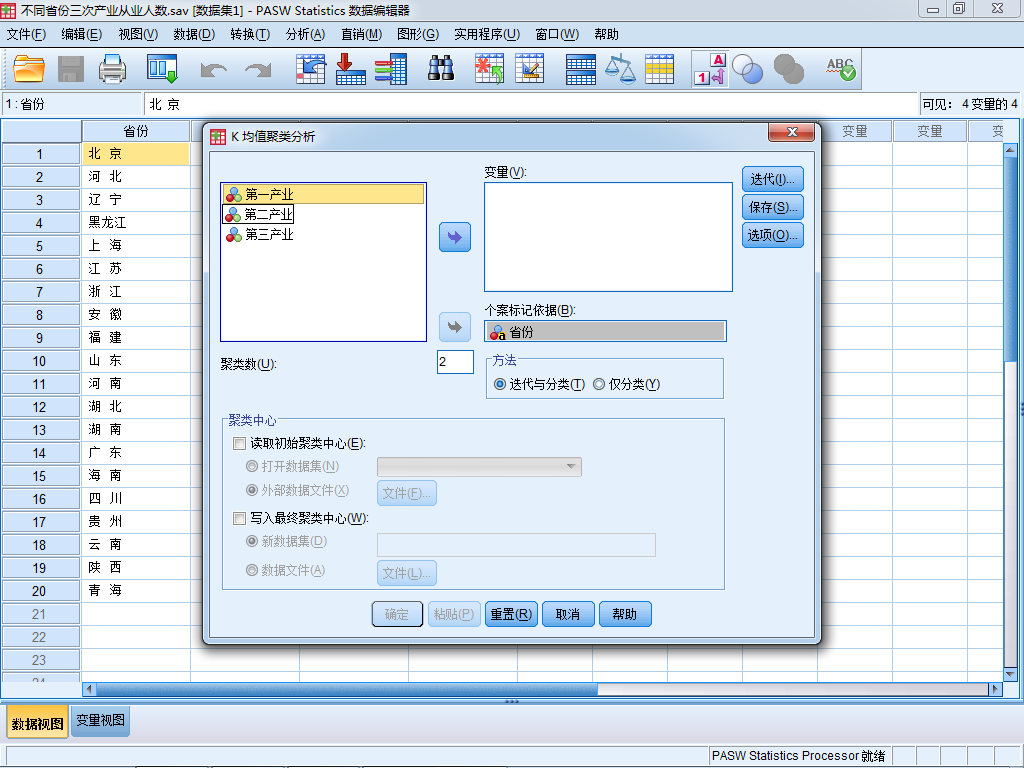Open the 打开数据集 dropdown list

(x=479, y=466)
